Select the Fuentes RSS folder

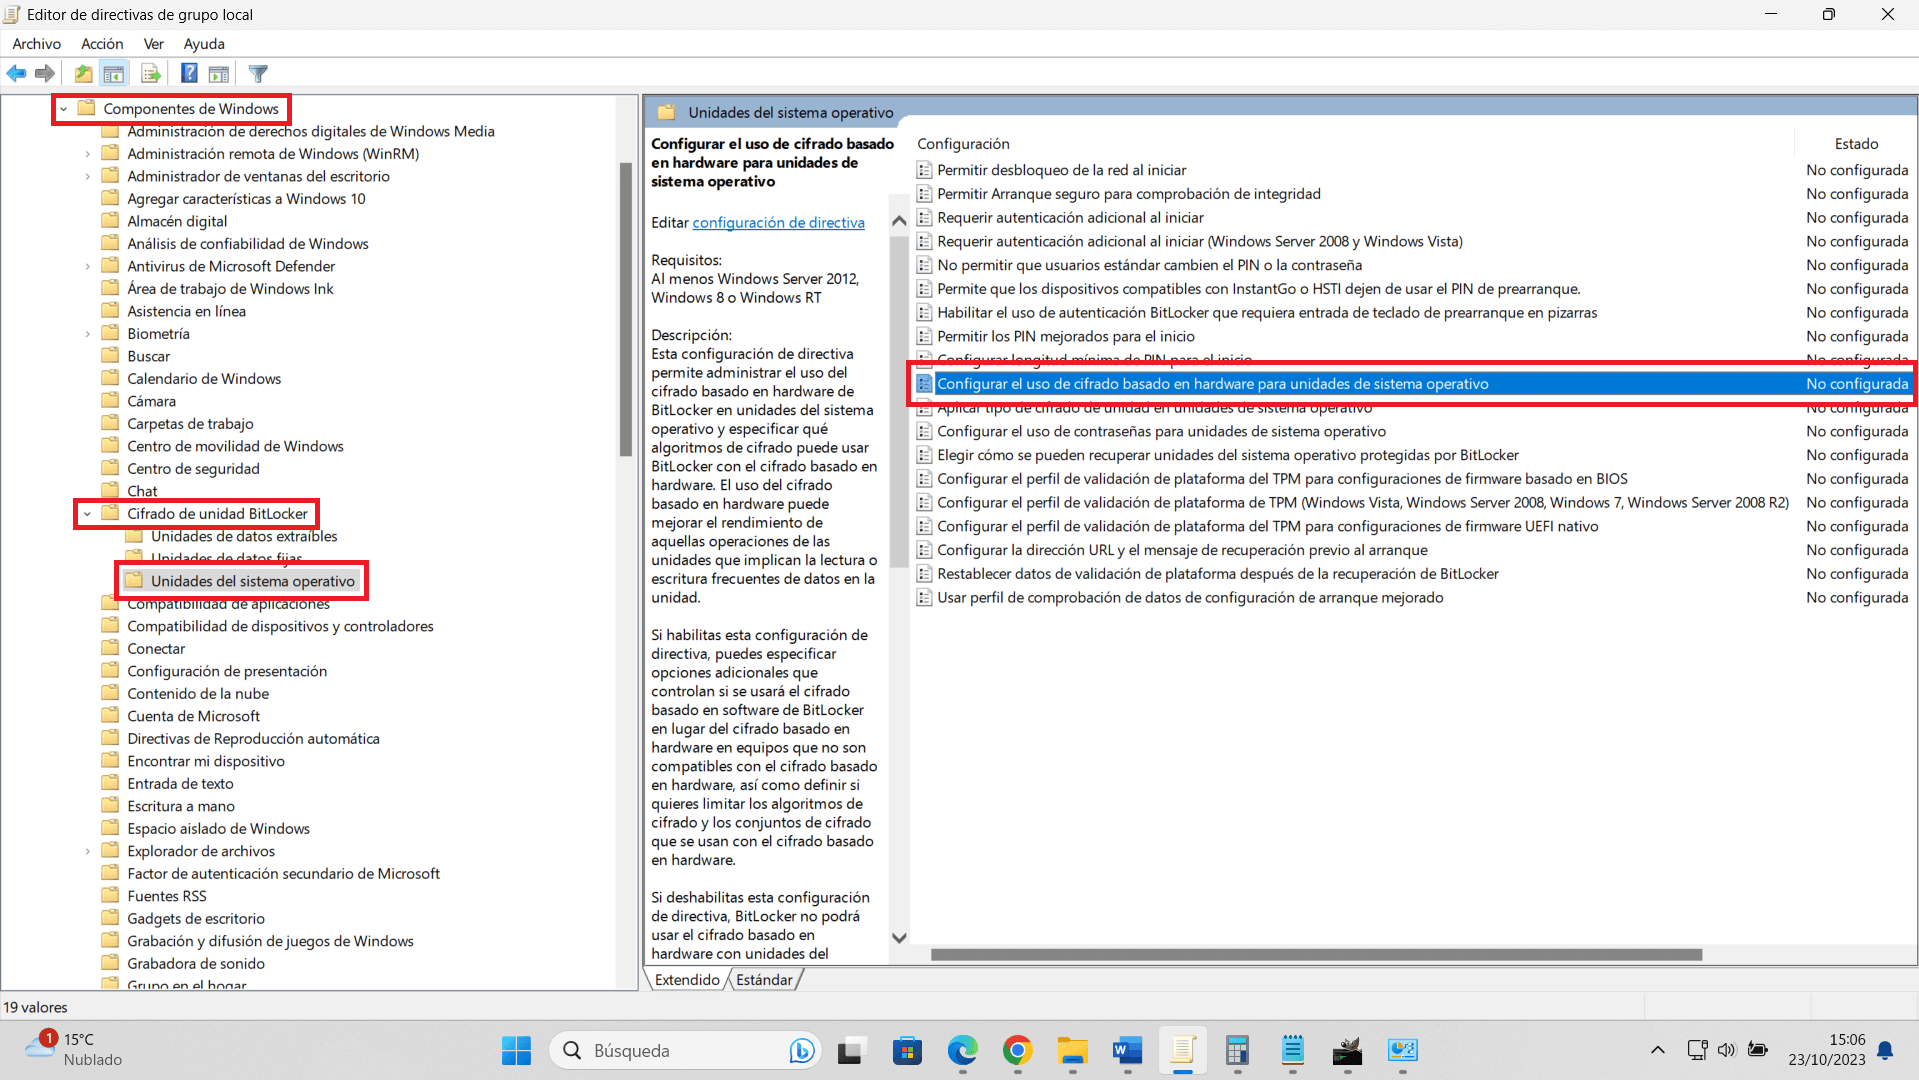(166, 896)
